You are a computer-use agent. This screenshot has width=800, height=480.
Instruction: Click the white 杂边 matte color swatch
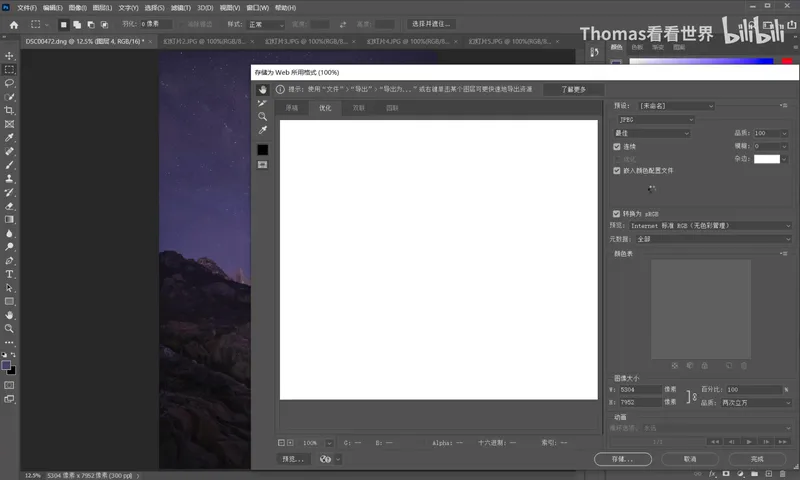pyautogui.click(x=767, y=159)
